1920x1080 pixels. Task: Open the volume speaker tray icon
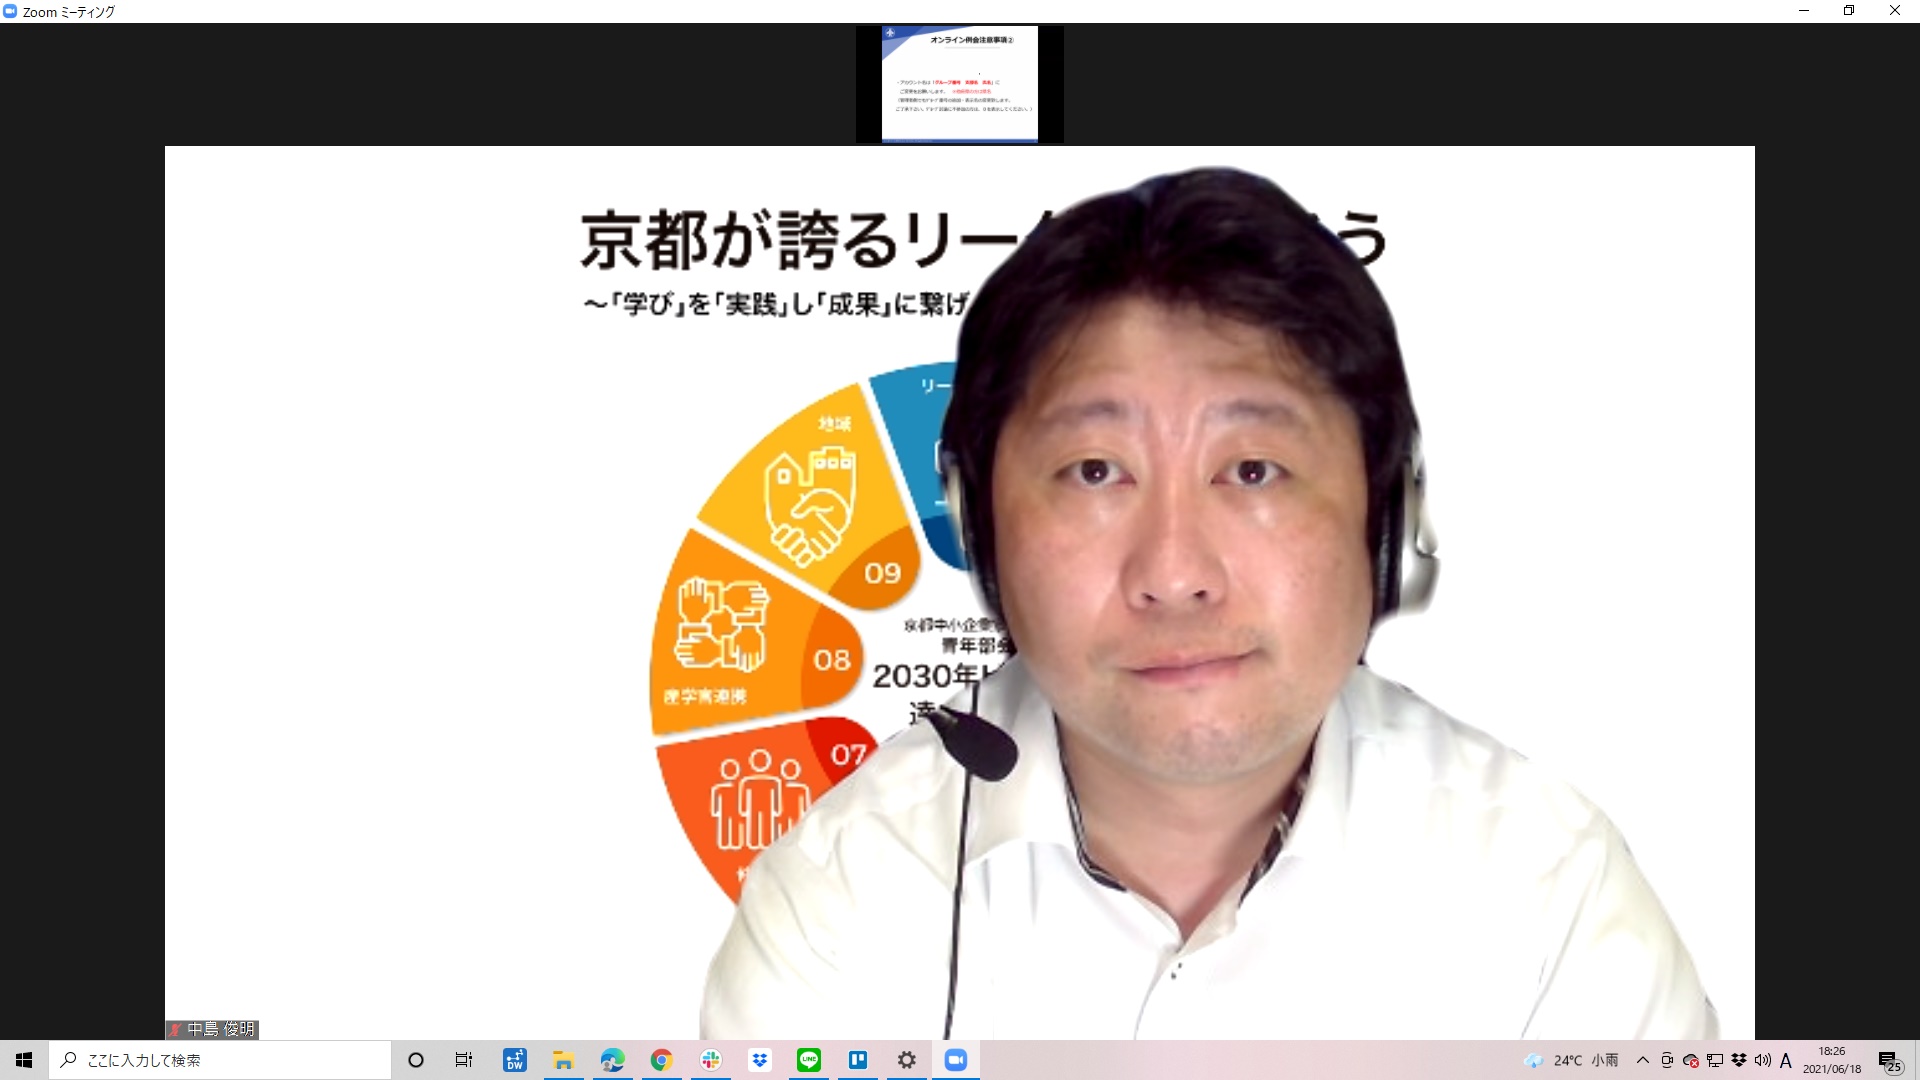(x=1762, y=1060)
